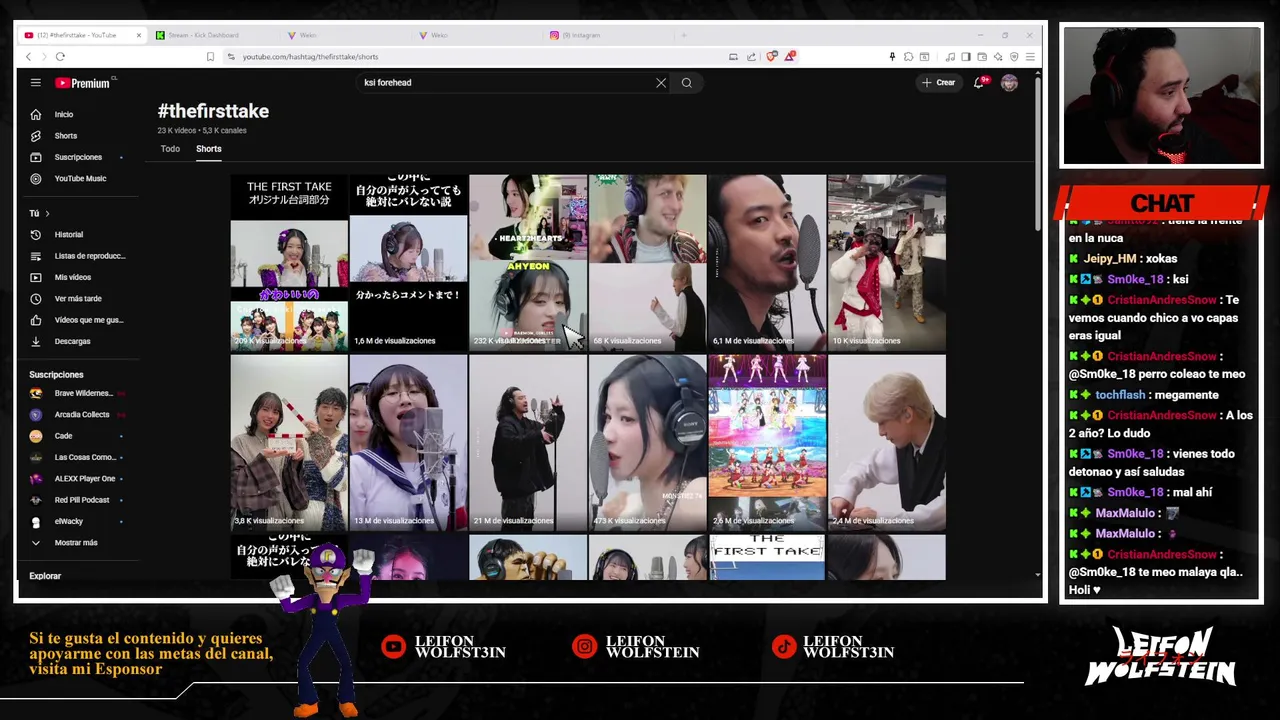Click the YouTube Premium logo
This screenshot has height=720, width=1280.
85,83
